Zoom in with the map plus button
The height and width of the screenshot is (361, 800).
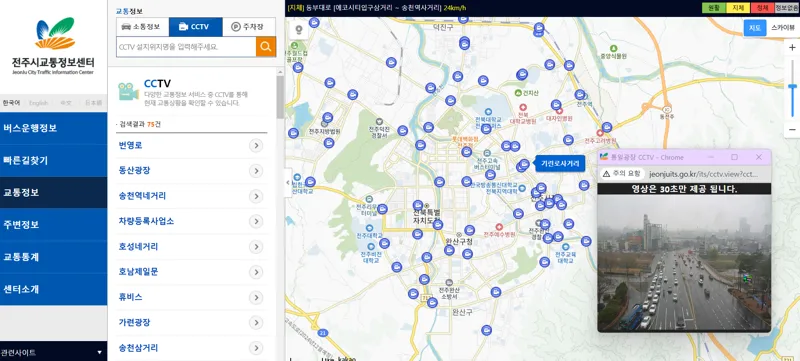(792, 48)
